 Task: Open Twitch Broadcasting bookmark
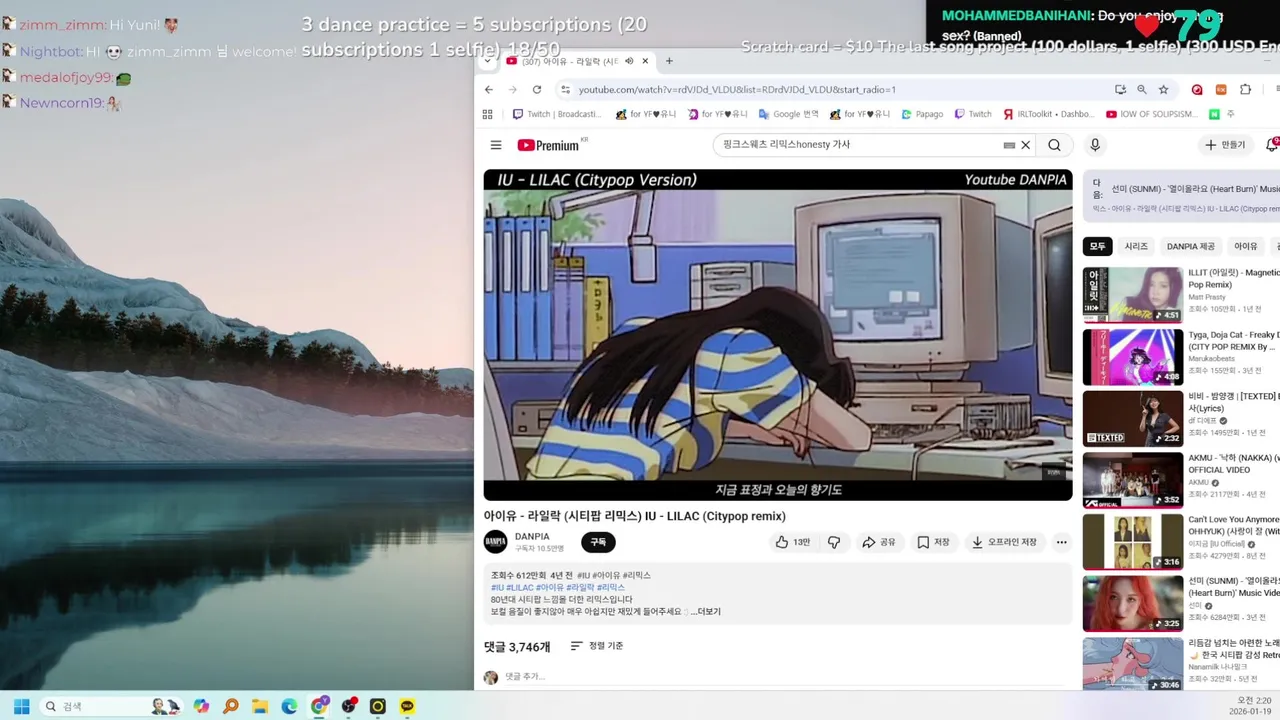556,114
